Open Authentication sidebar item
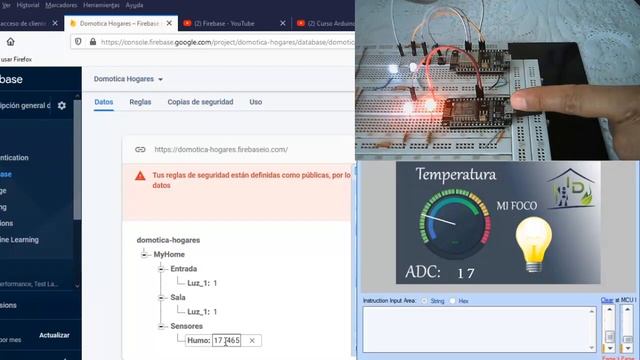 (14, 158)
